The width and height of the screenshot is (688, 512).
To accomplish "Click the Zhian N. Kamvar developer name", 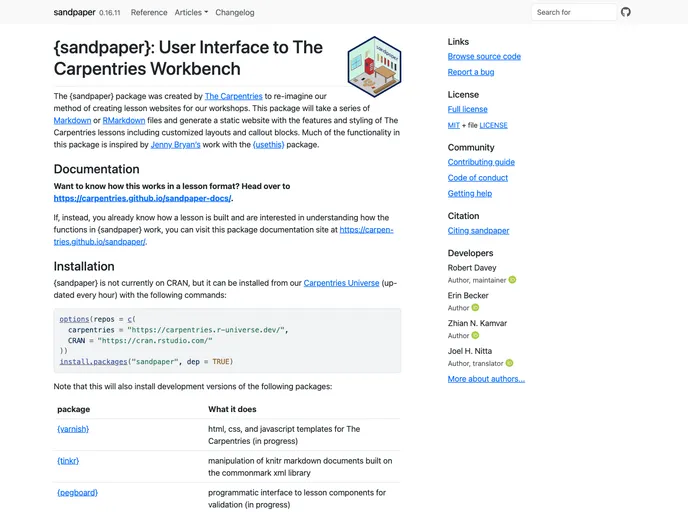I will [x=477, y=323].
